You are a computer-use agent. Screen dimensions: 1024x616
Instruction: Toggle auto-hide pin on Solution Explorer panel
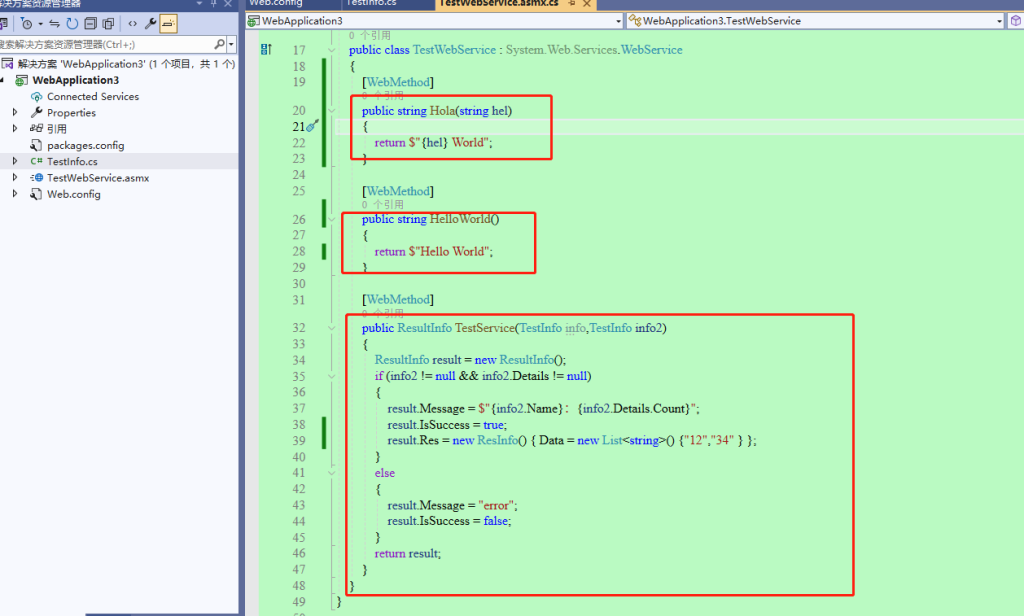213,5
